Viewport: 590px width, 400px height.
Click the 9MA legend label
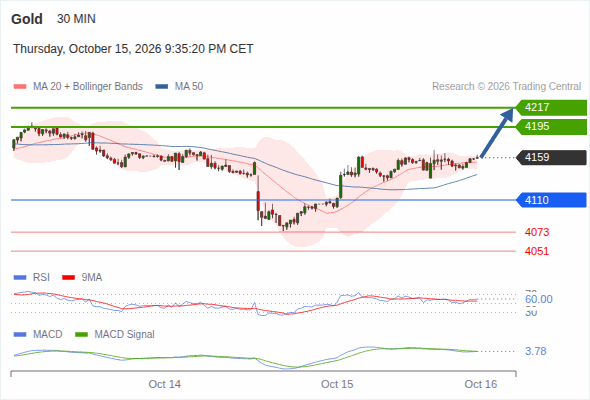coord(92,278)
